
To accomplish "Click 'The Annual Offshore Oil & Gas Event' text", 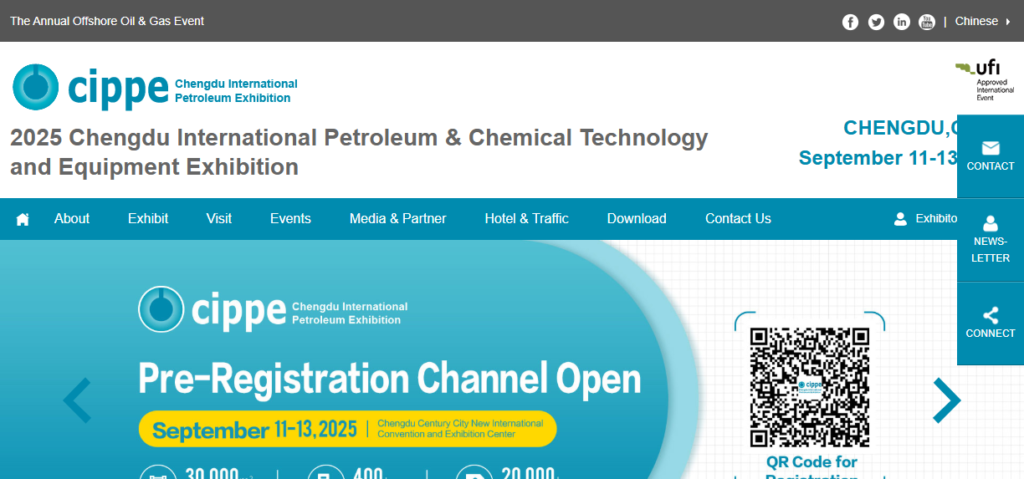I will coord(107,22).
